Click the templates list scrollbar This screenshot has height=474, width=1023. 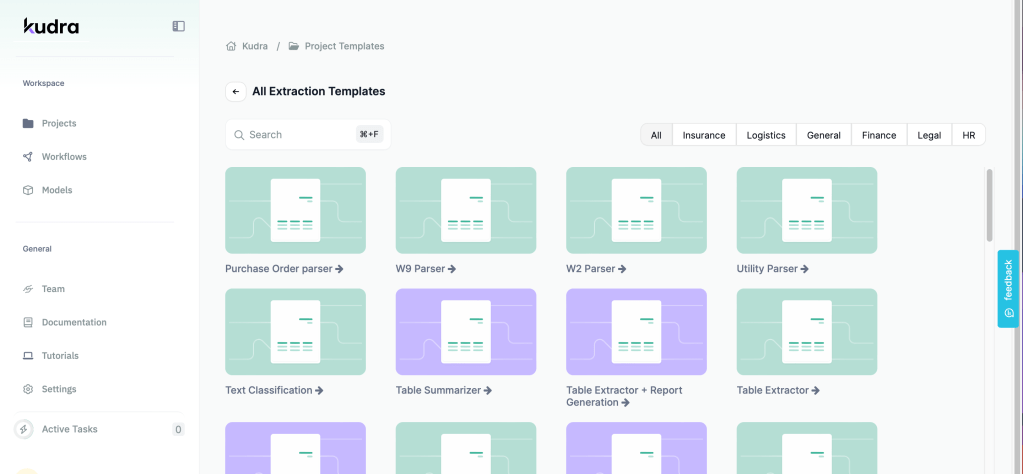[x=990, y=205]
